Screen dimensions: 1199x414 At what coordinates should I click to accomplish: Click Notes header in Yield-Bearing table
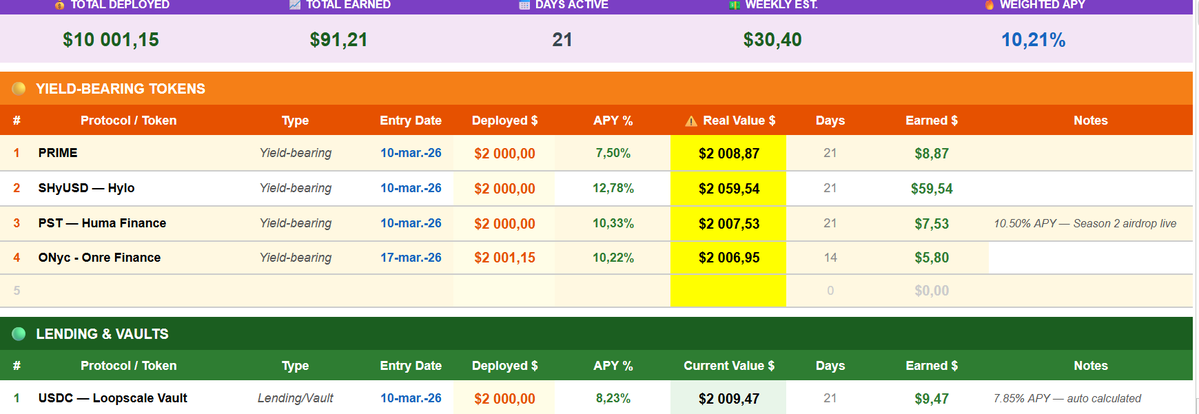pos(1090,121)
